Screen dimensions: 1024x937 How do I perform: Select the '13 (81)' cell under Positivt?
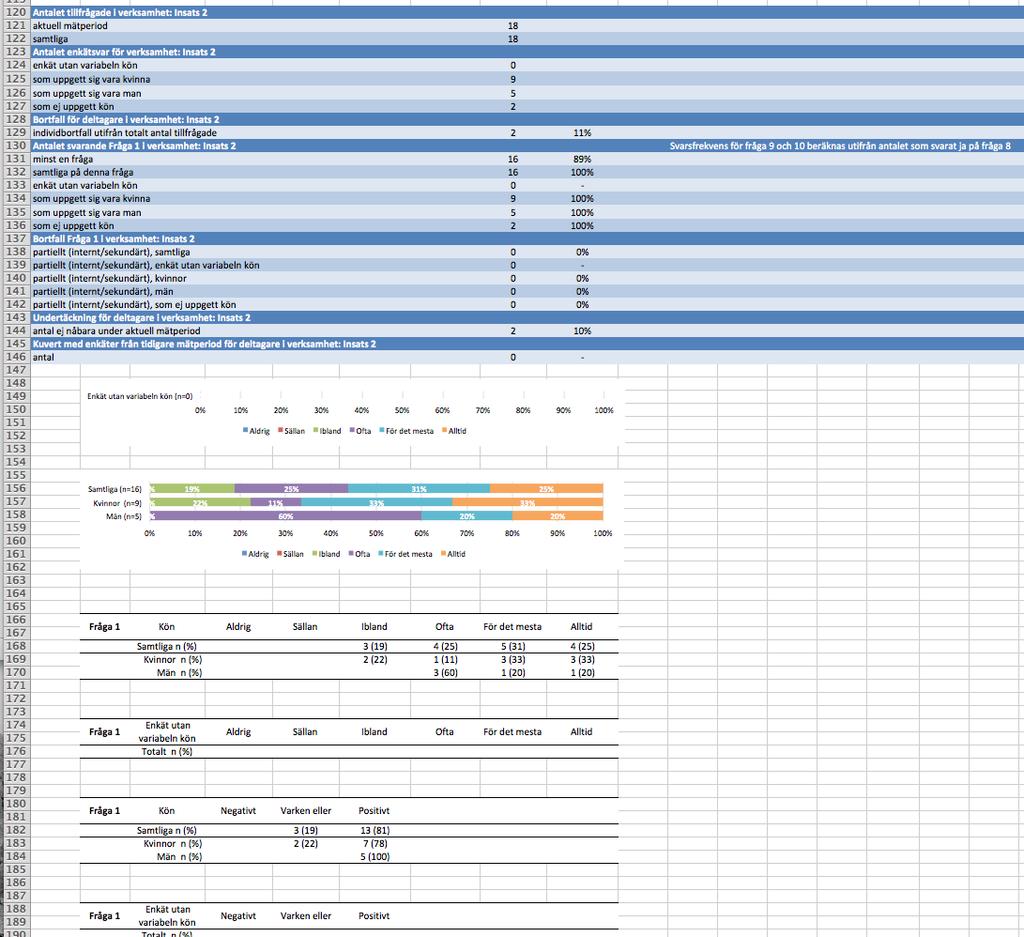pyautogui.click(x=374, y=831)
